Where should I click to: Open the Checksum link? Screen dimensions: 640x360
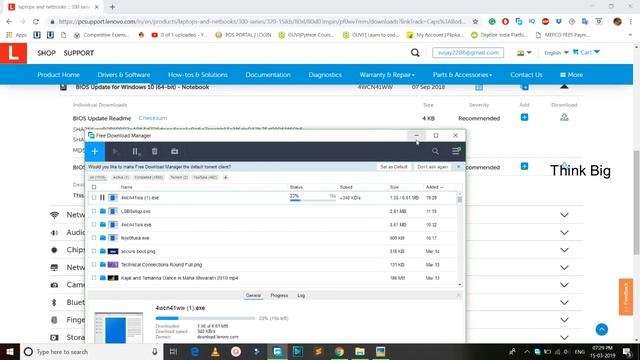(x=153, y=118)
